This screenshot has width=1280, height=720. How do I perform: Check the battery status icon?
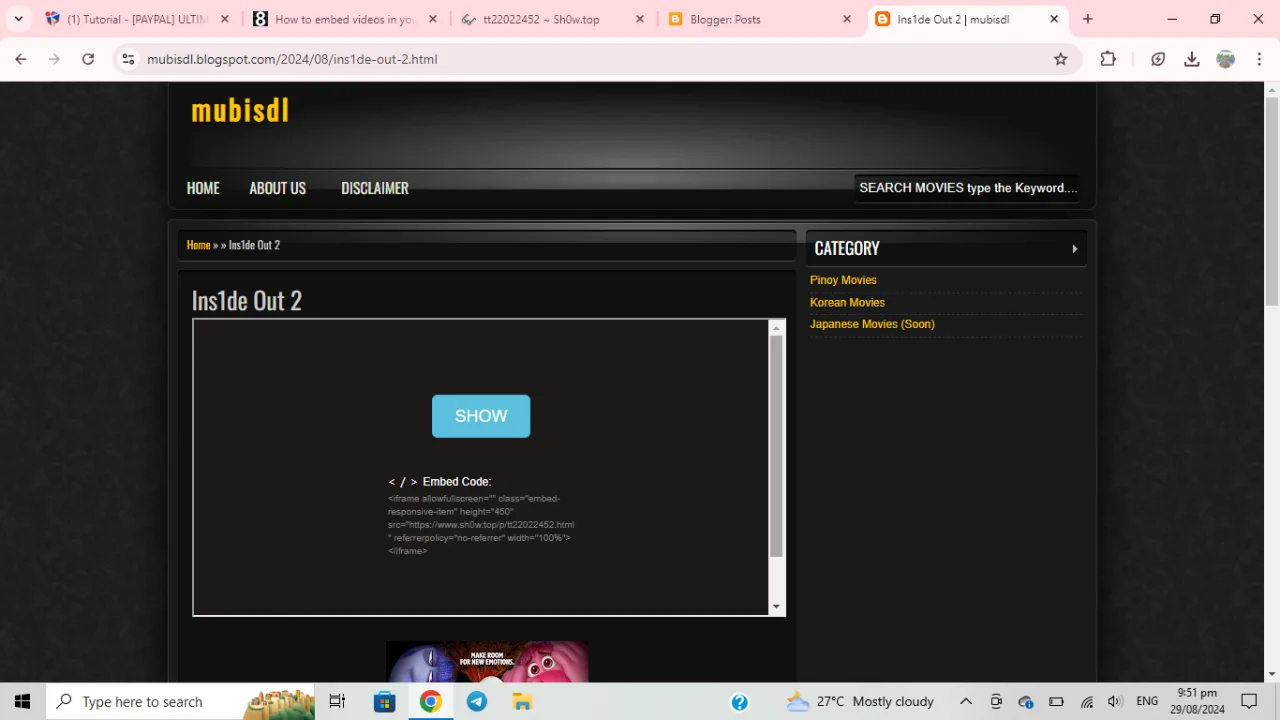[1056, 702]
